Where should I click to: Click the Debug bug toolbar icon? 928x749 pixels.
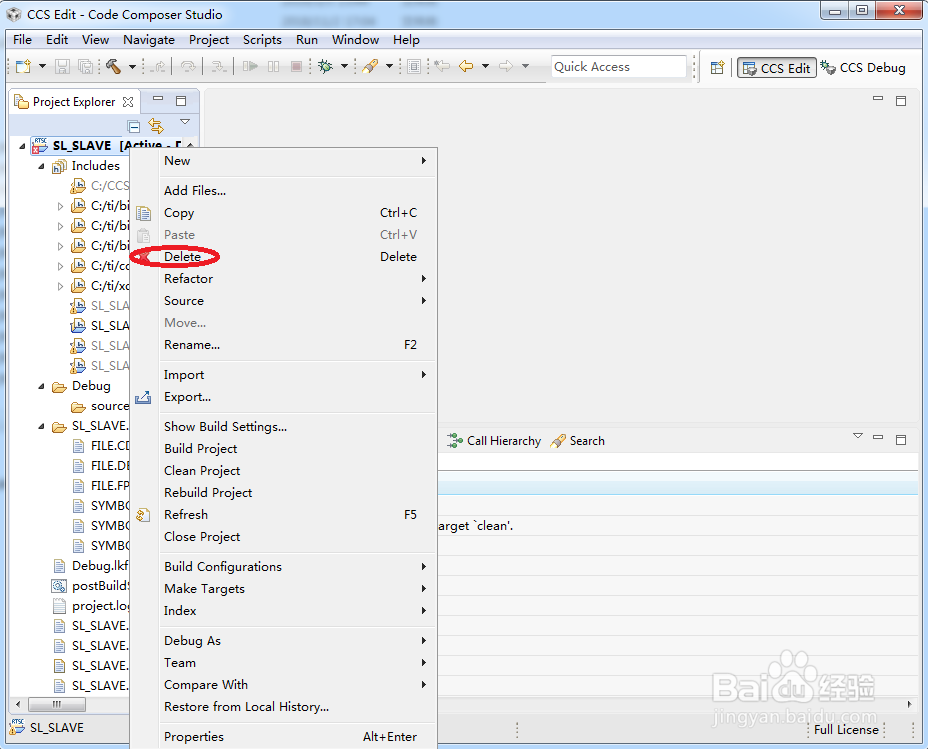coord(326,66)
